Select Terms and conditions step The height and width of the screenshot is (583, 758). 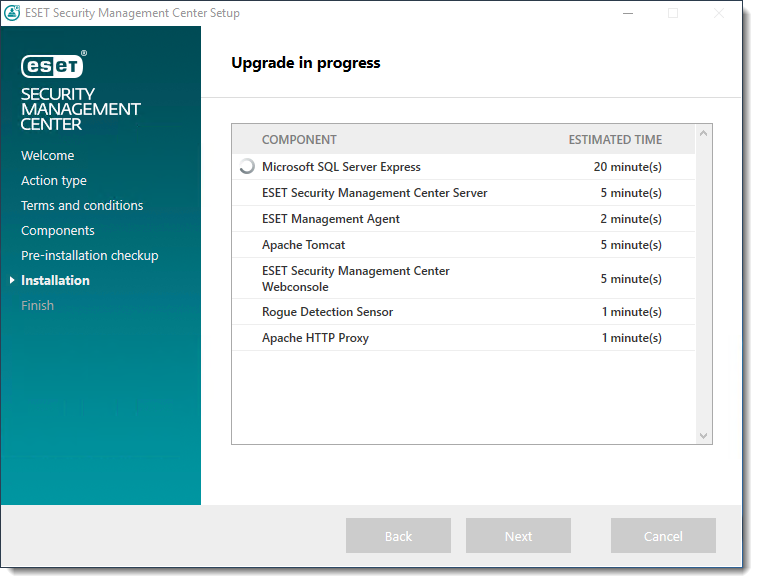[82, 205]
